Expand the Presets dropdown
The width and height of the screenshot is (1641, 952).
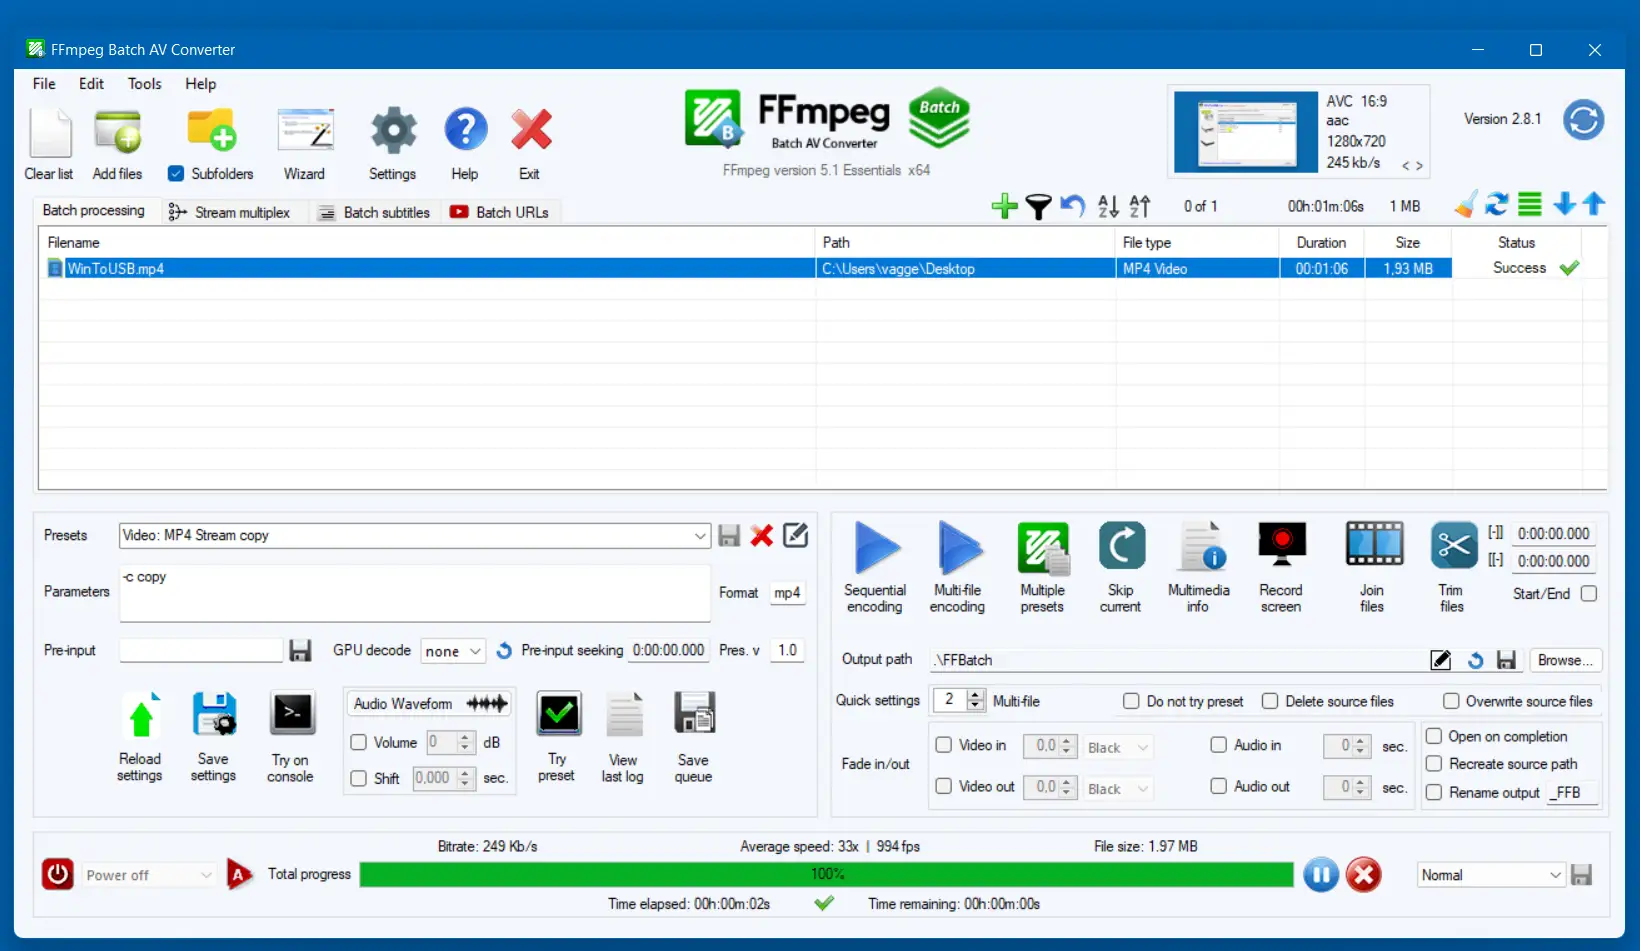[699, 536]
